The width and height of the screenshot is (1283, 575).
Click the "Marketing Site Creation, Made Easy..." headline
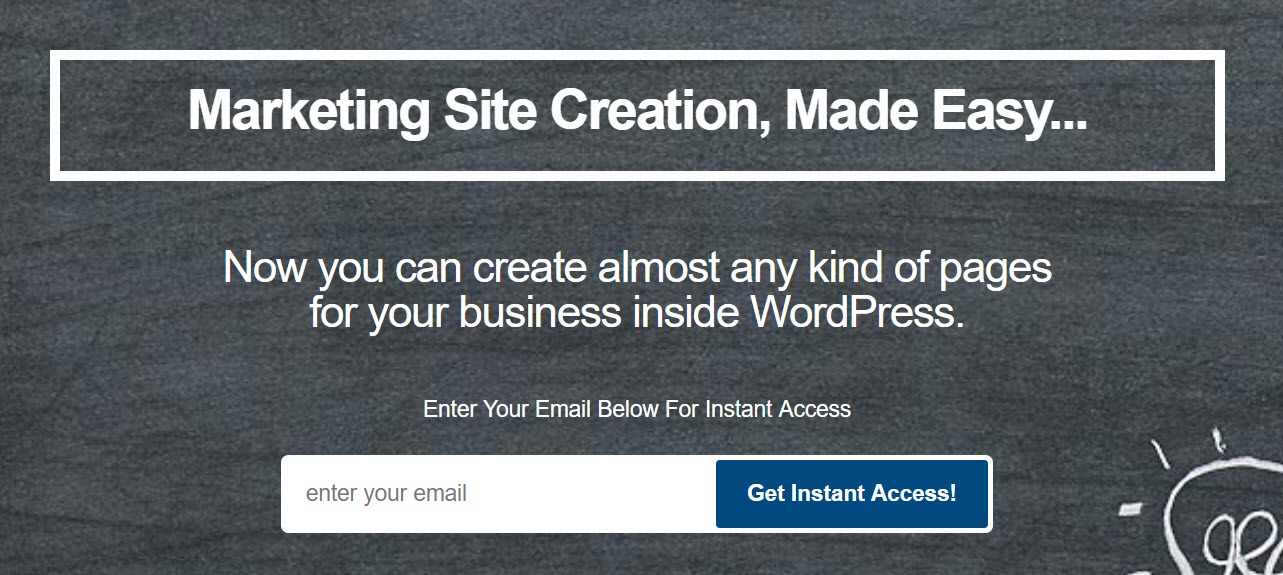point(637,110)
